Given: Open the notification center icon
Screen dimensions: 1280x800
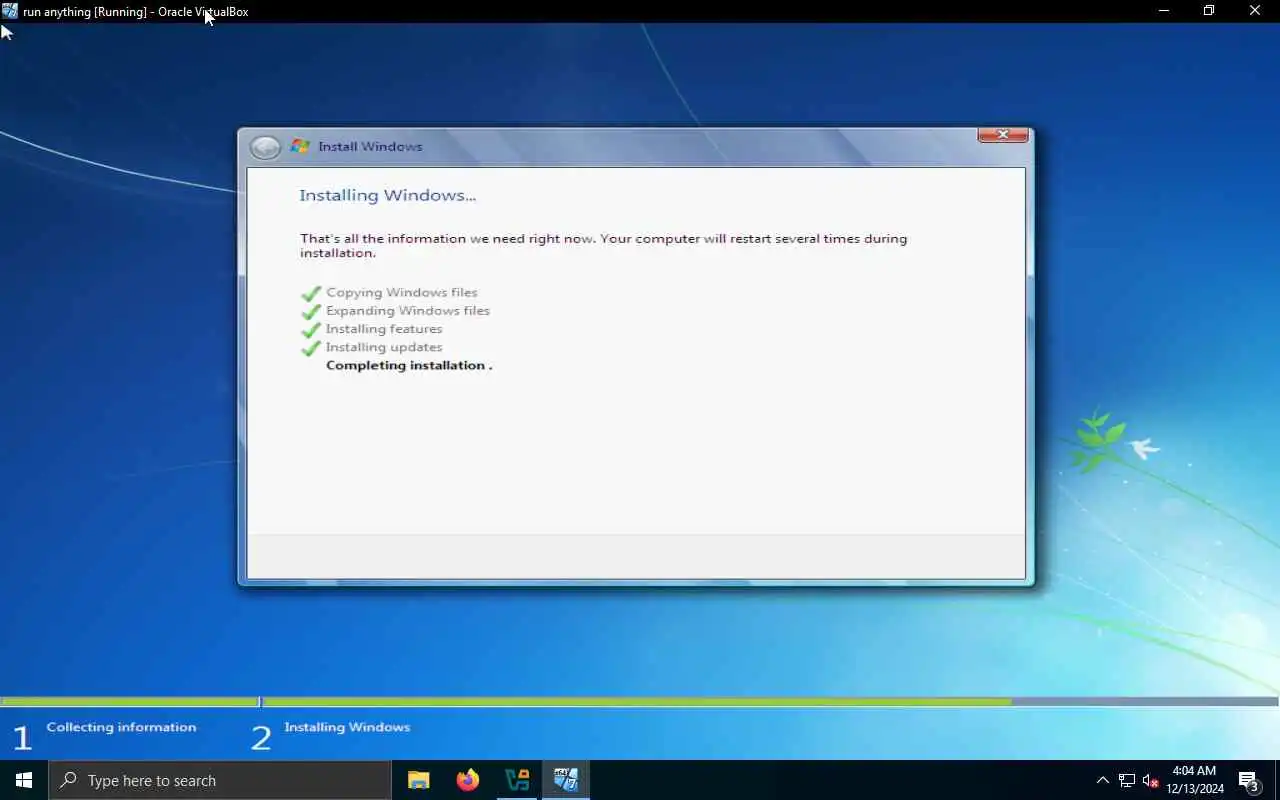Looking at the screenshot, I should coord(1248,780).
